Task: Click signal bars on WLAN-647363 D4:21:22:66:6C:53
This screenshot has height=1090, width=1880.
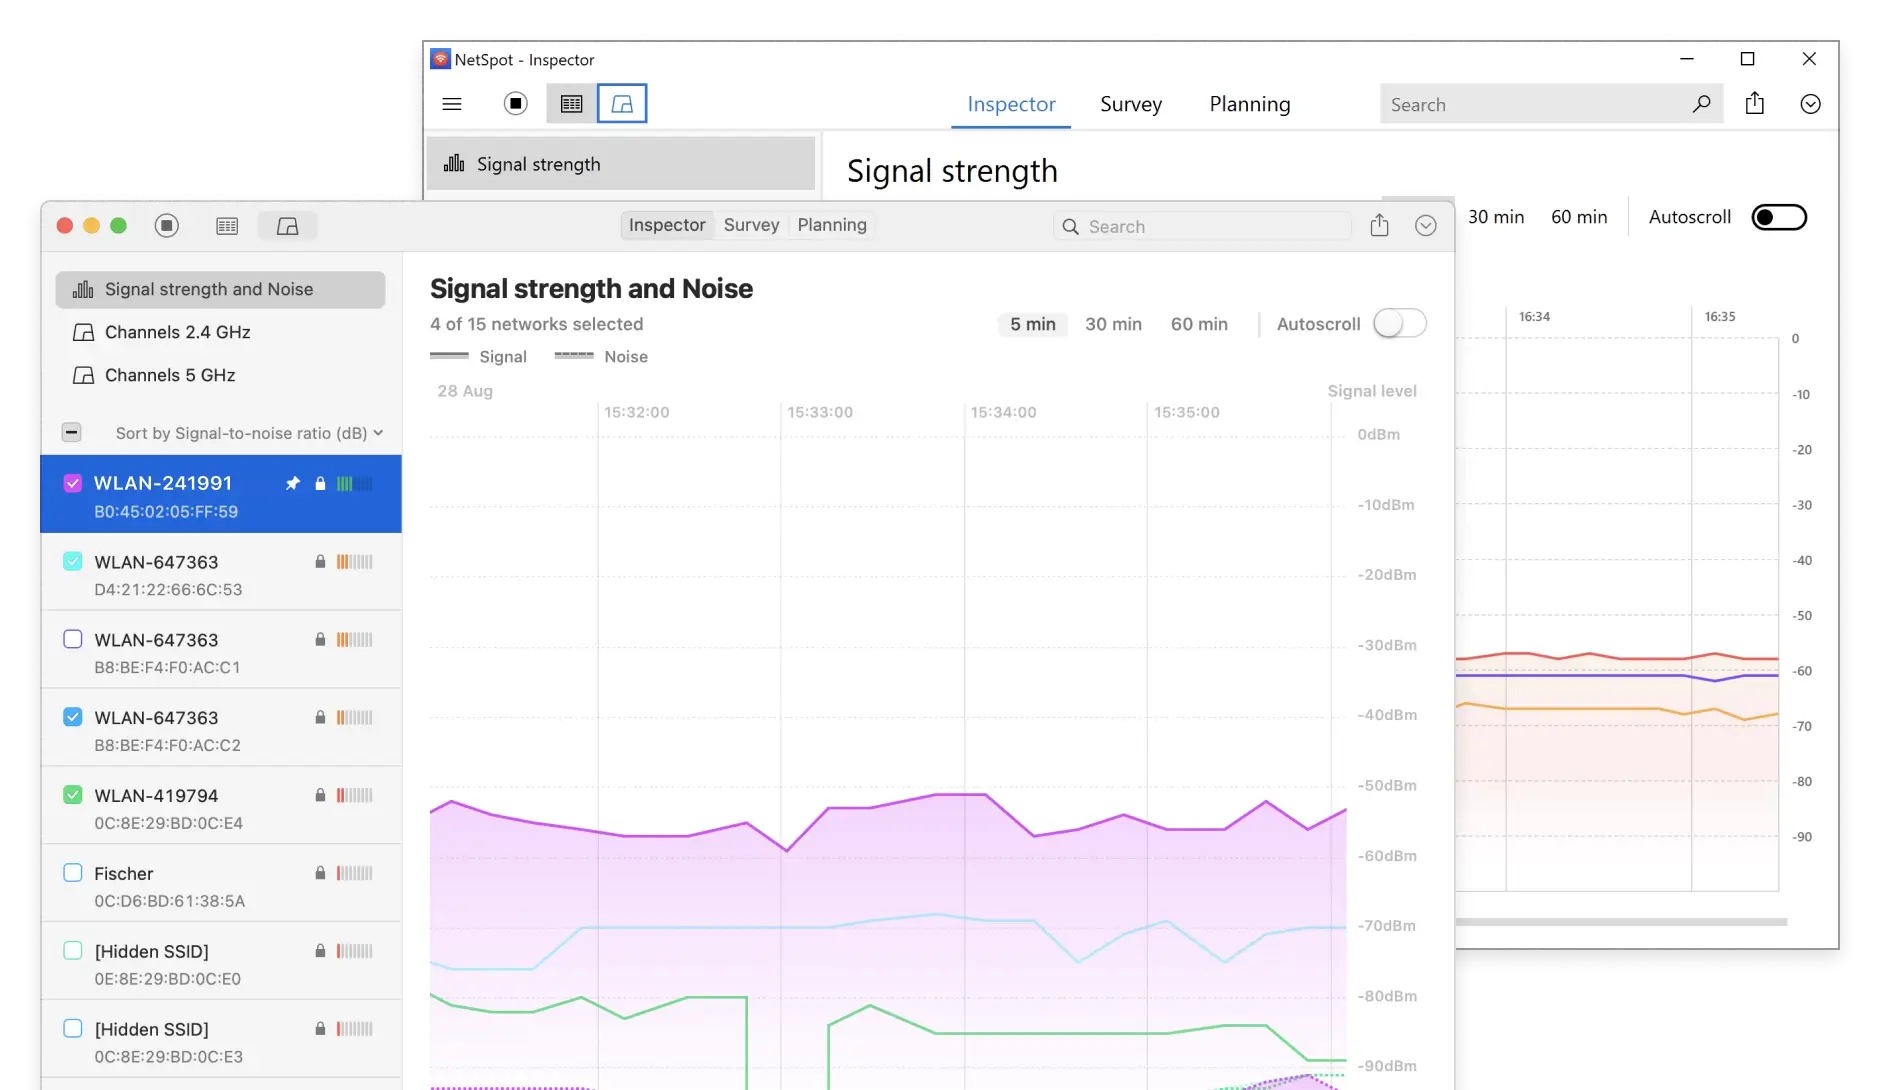Action: click(354, 562)
